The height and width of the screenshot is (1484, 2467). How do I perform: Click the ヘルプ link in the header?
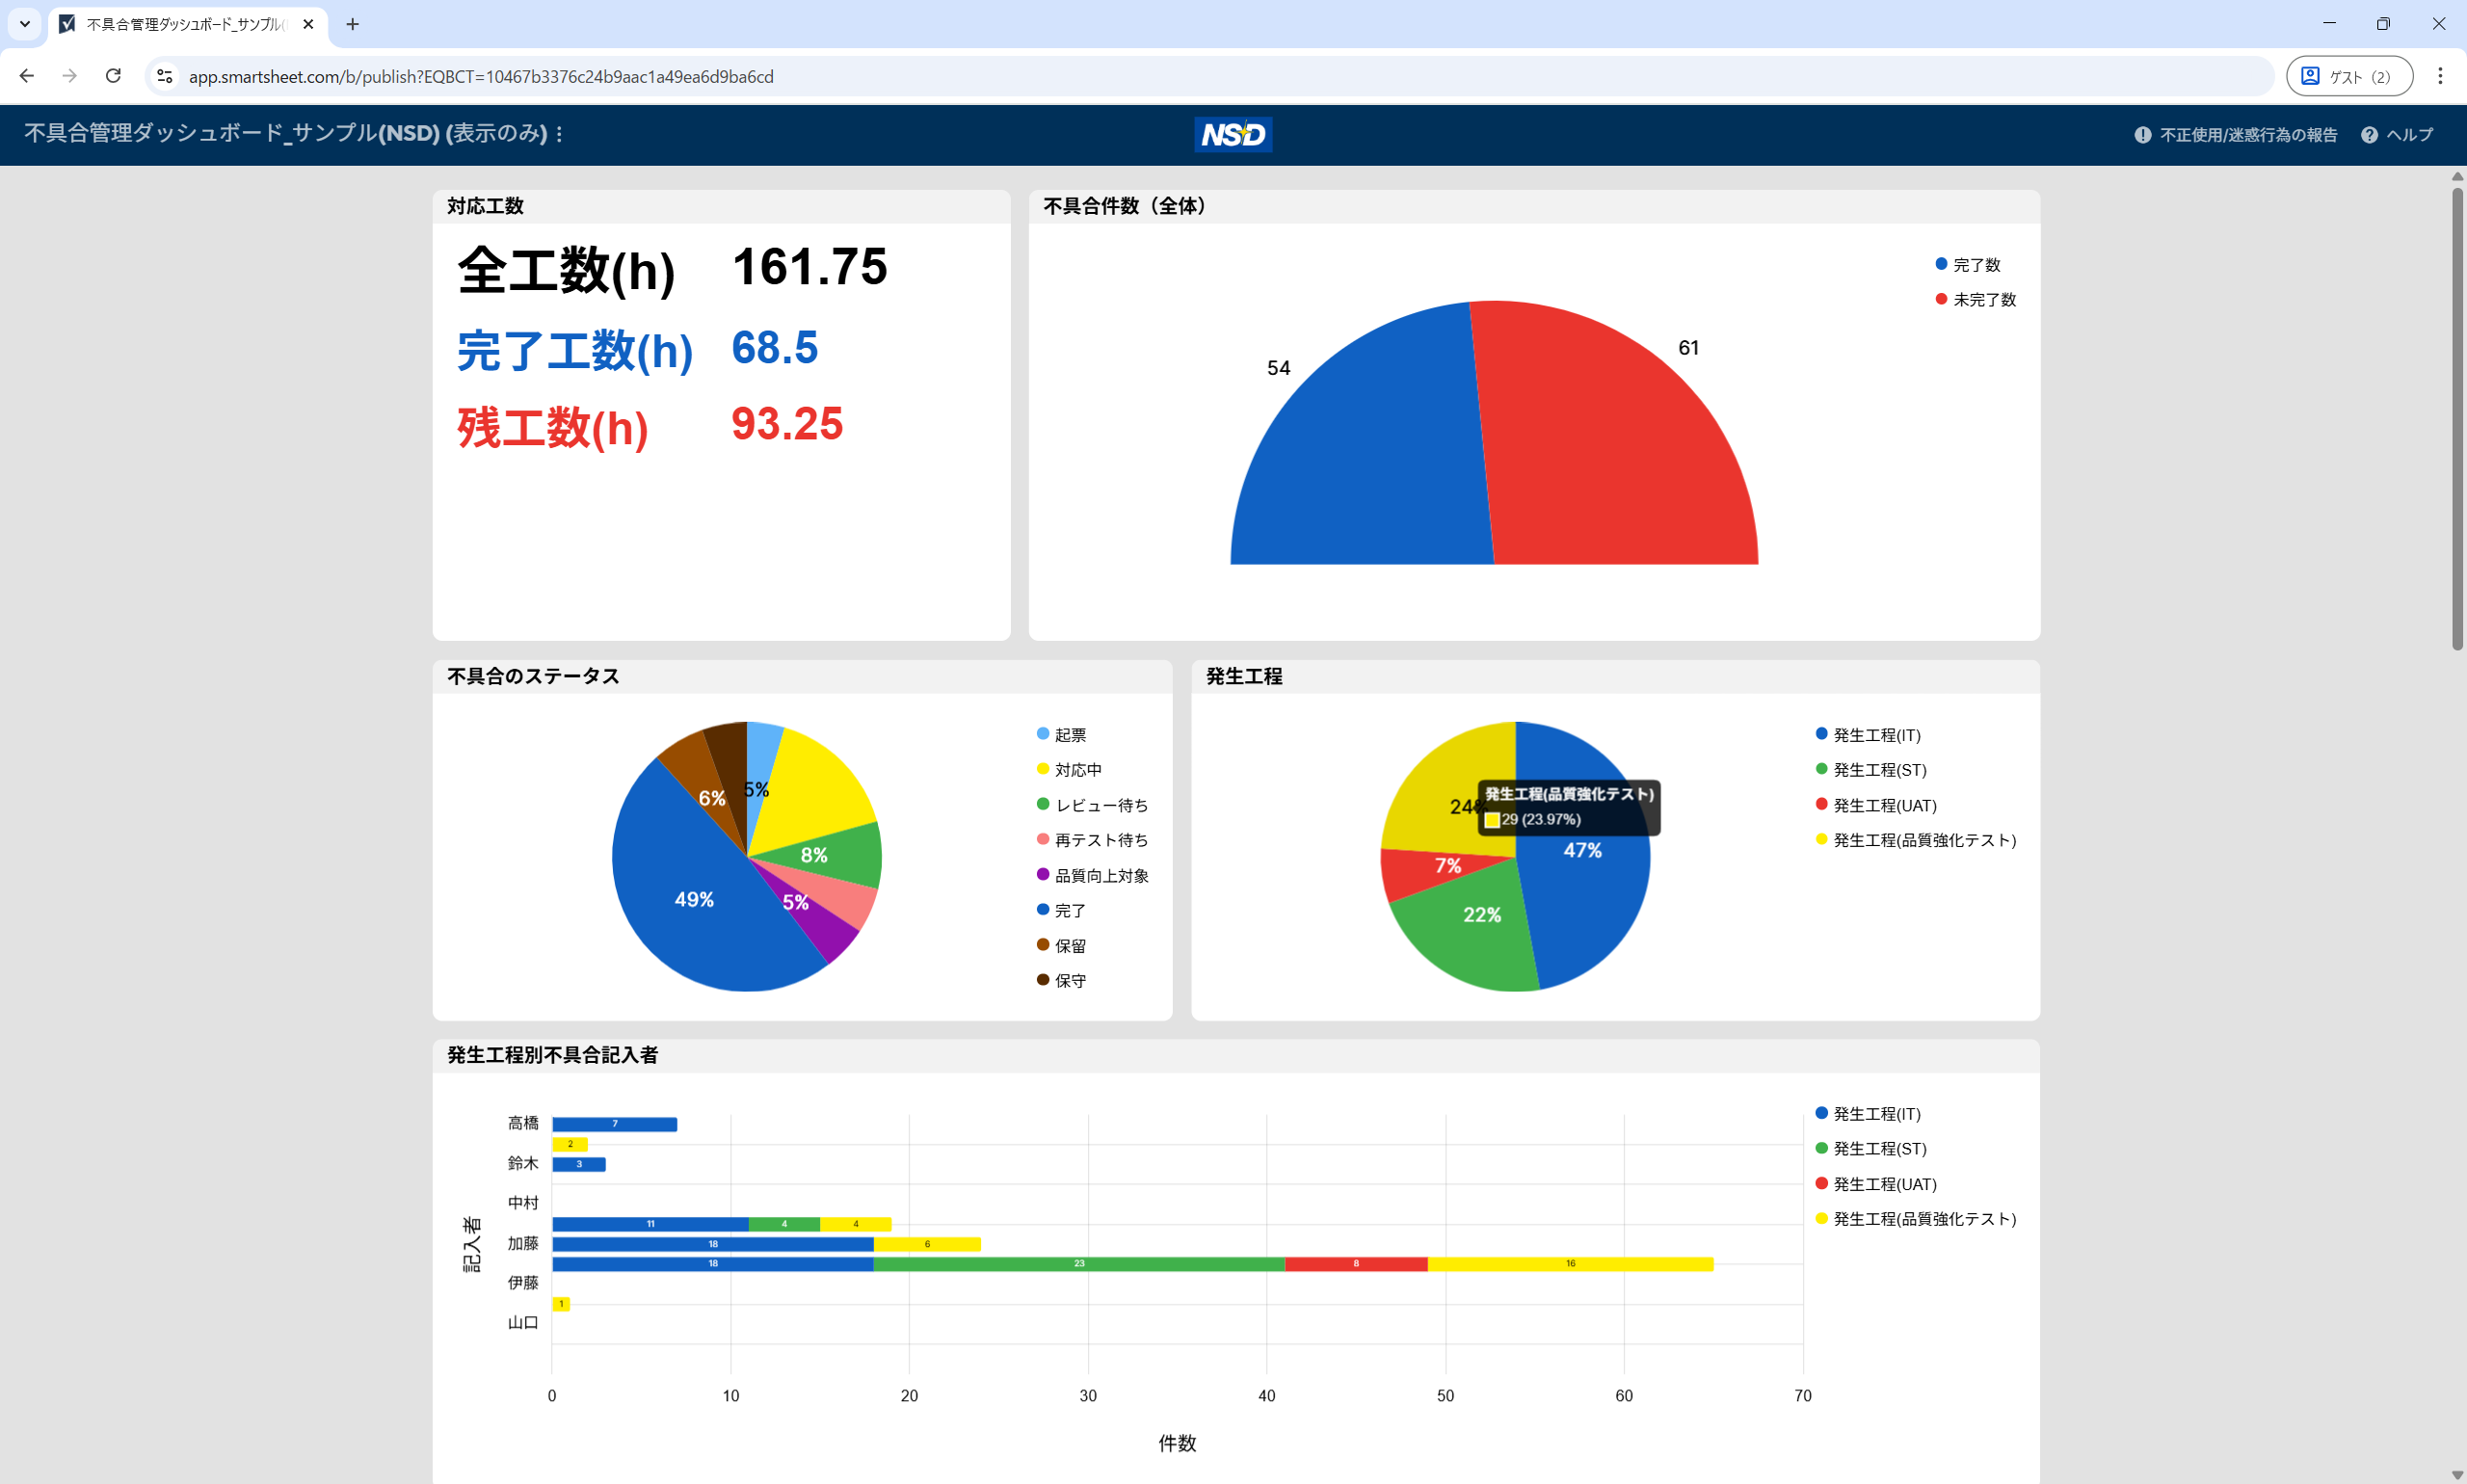click(2409, 135)
